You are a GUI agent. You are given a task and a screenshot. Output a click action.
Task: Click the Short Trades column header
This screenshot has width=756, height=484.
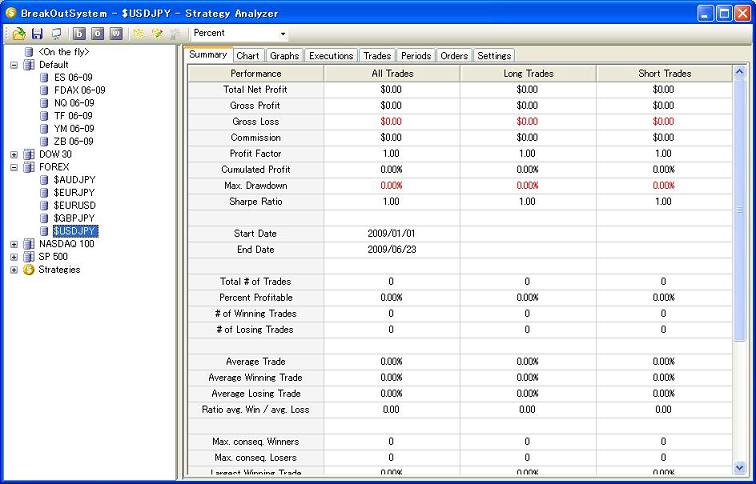pos(664,74)
